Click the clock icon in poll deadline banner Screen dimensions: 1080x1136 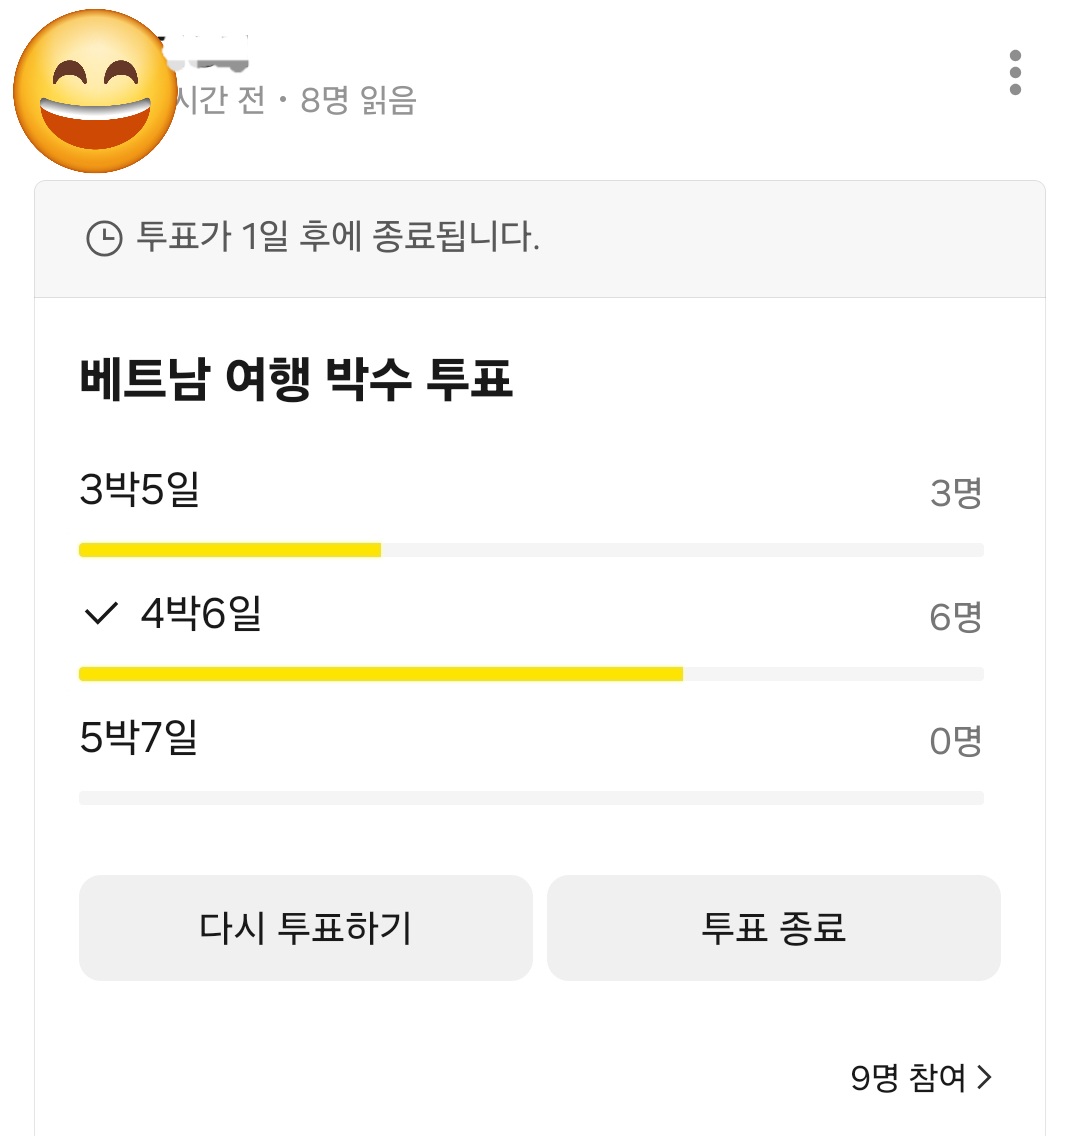click(104, 238)
